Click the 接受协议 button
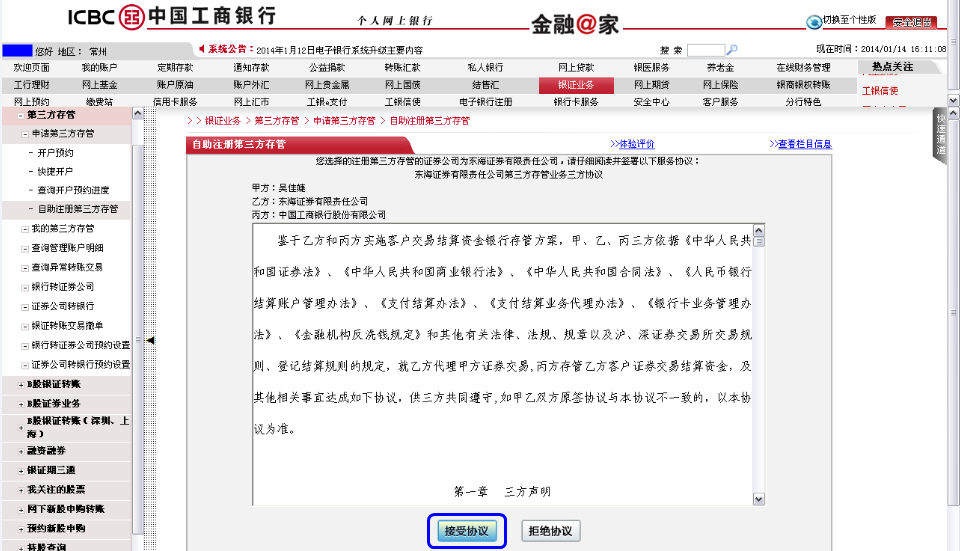960x551 pixels. pos(467,531)
